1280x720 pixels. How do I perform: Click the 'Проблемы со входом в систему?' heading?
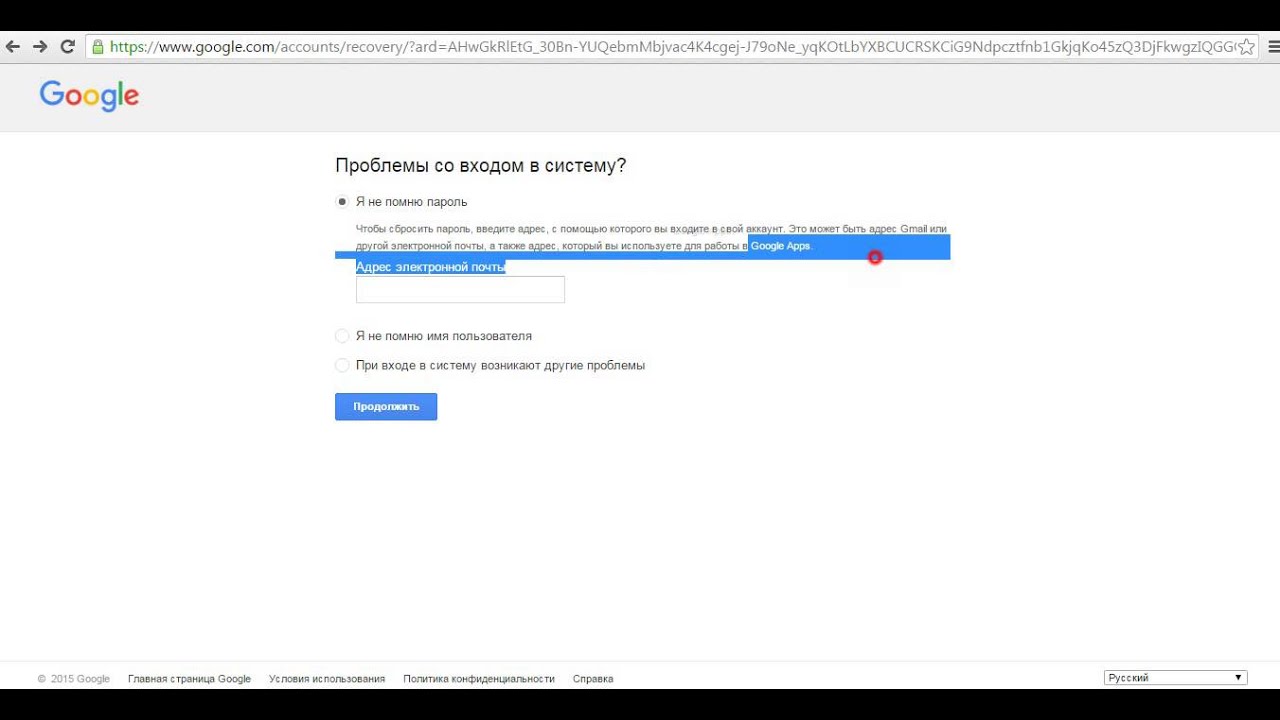tap(480, 166)
